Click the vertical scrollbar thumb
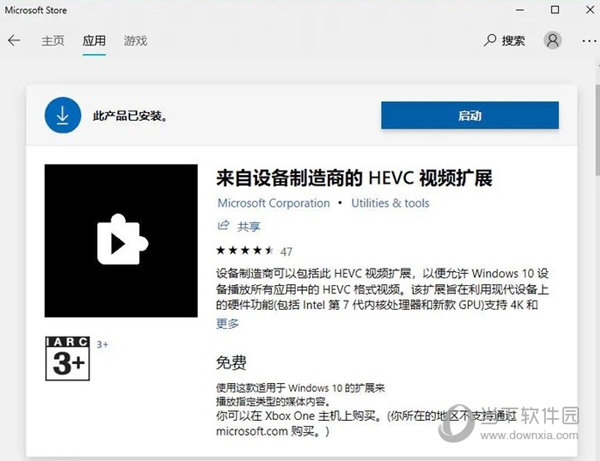Viewport: 600px width, 461px height. tap(597, 130)
